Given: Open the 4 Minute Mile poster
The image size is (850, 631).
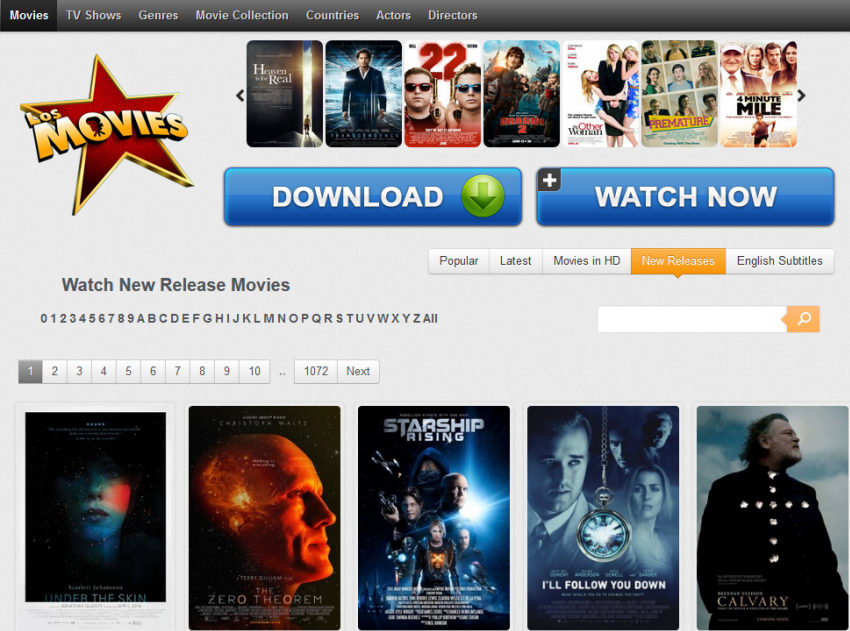Looking at the screenshot, I should pyautogui.click(x=758, y=94).
